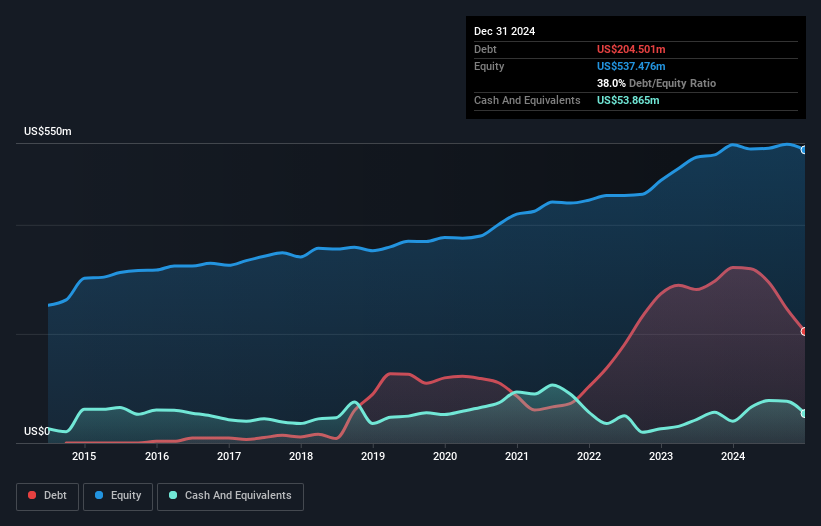
Task: Click the 2018 x-axis label
Action: 301,456
